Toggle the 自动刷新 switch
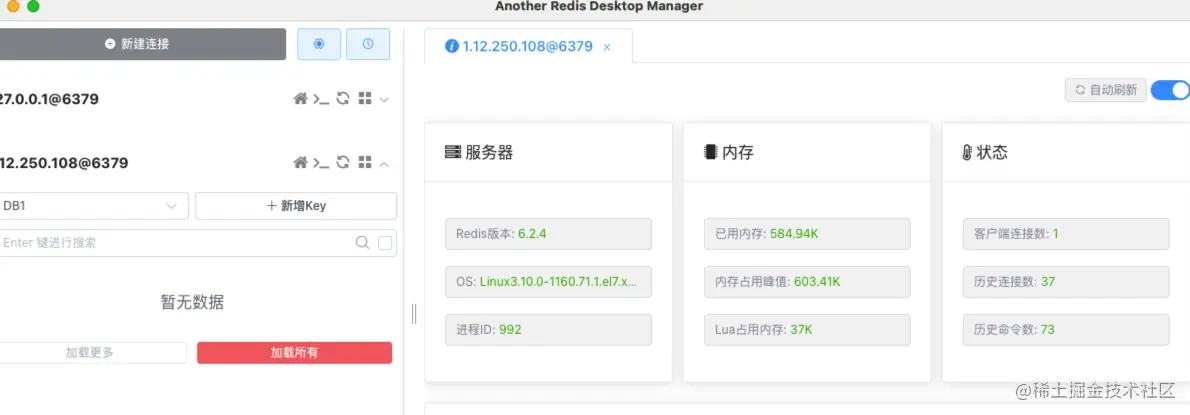 click(x=1170, y=90)
